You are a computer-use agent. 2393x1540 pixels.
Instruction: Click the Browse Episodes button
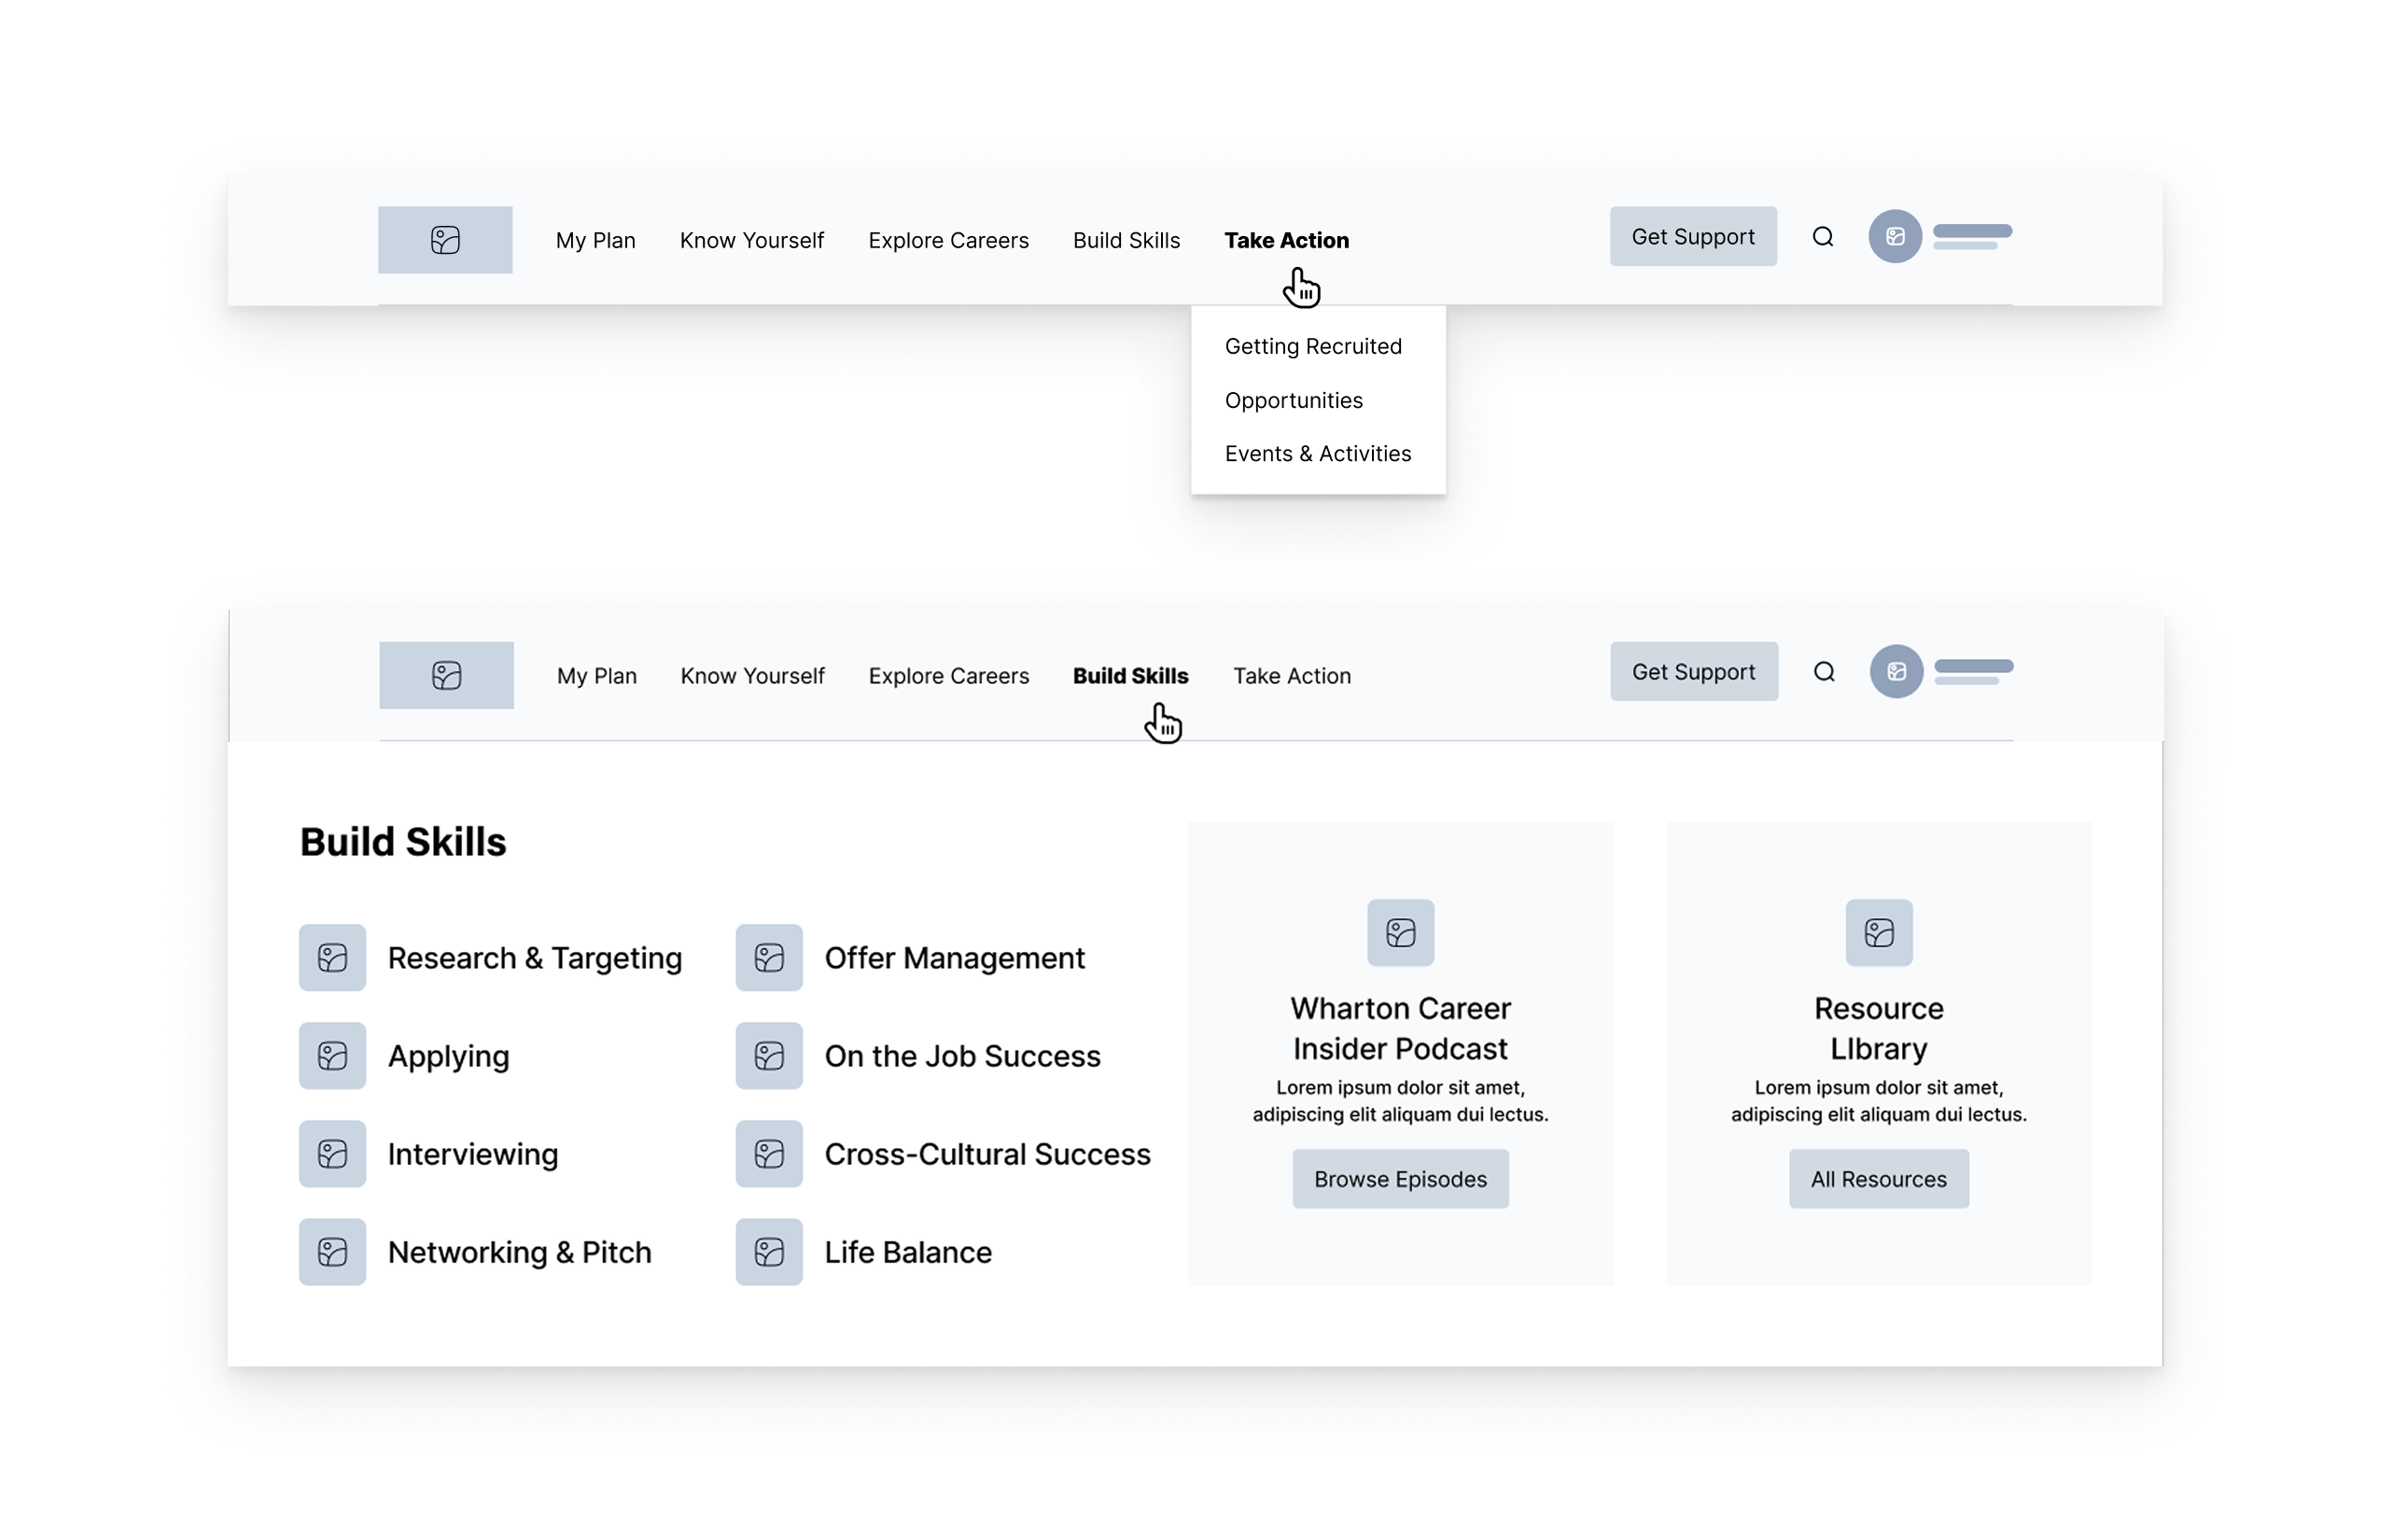(1400, 1179)
